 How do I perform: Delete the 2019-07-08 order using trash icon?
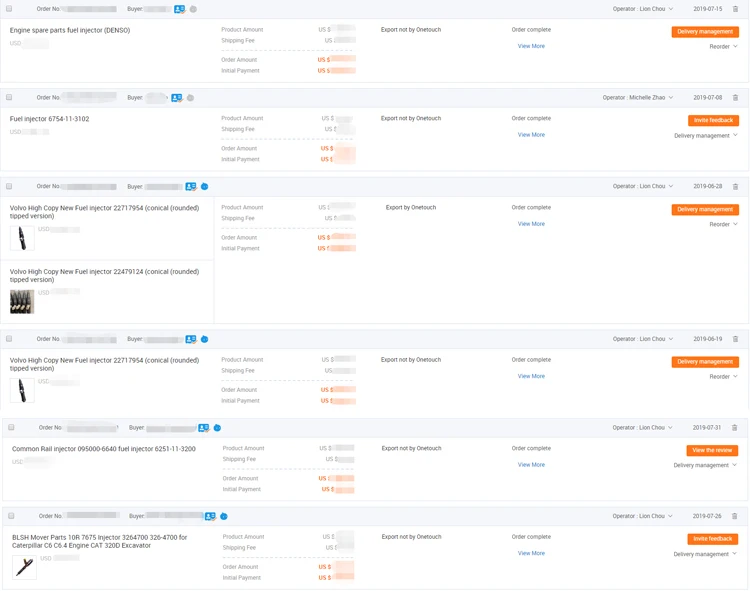735,98
